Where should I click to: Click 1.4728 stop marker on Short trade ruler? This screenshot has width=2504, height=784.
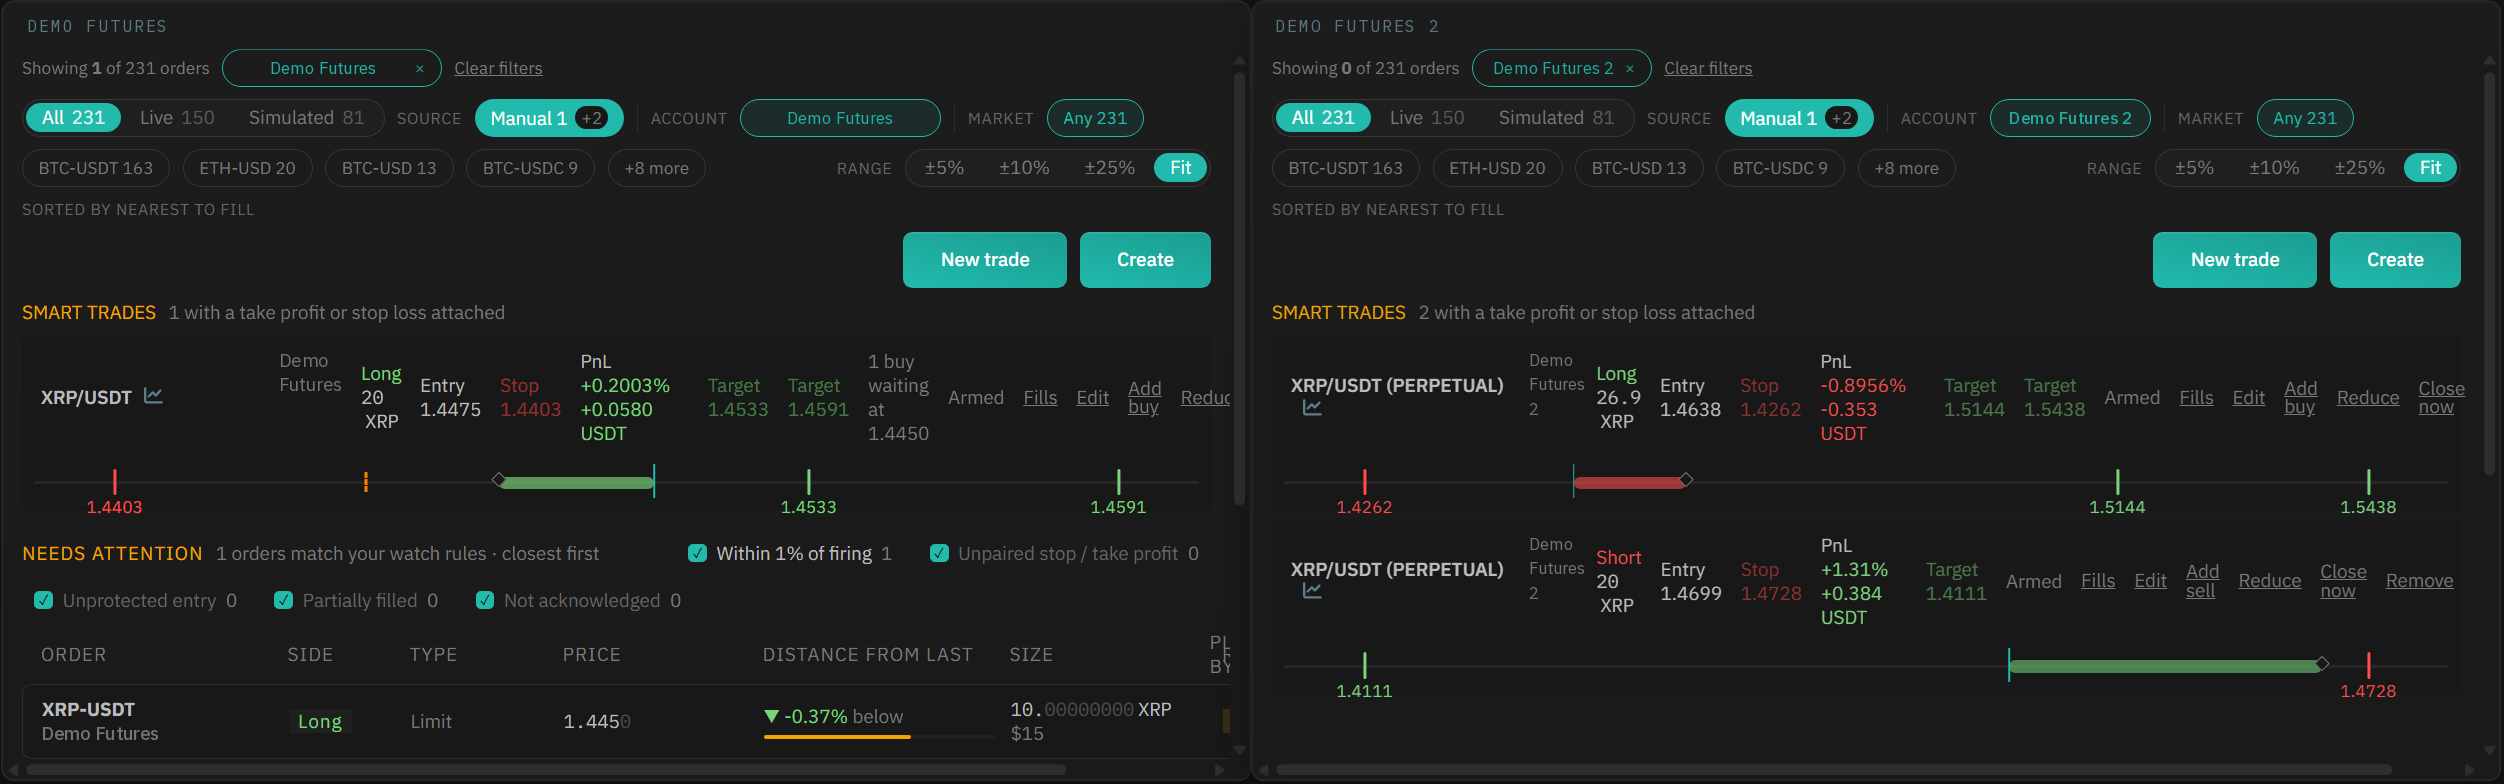[2369, 666]
